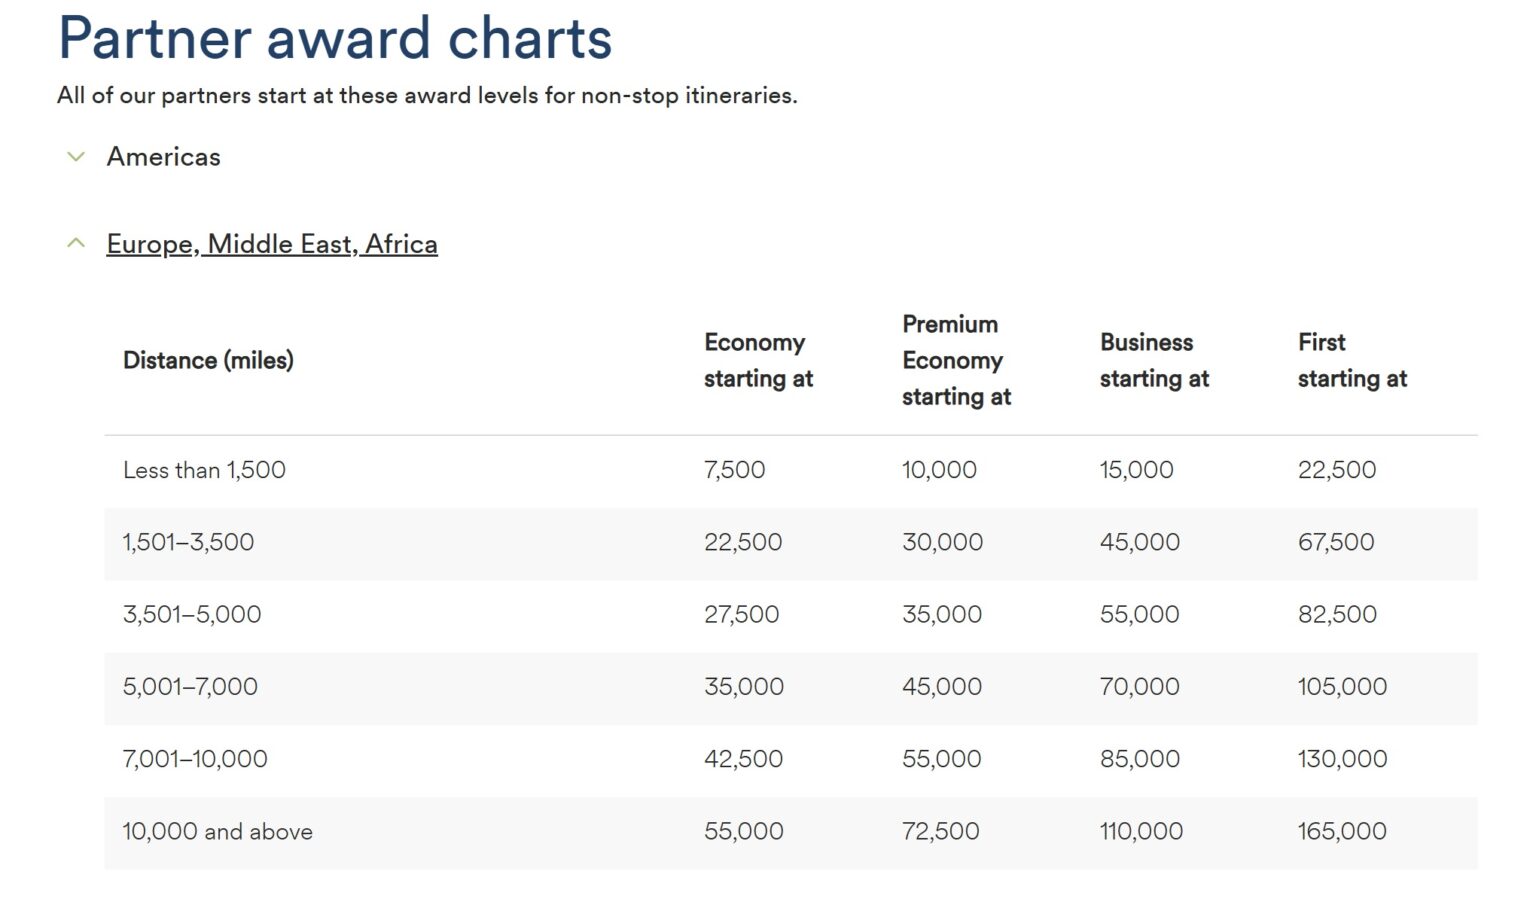Click the 7,001–10,000 distance row label

(x=195, y=759)
